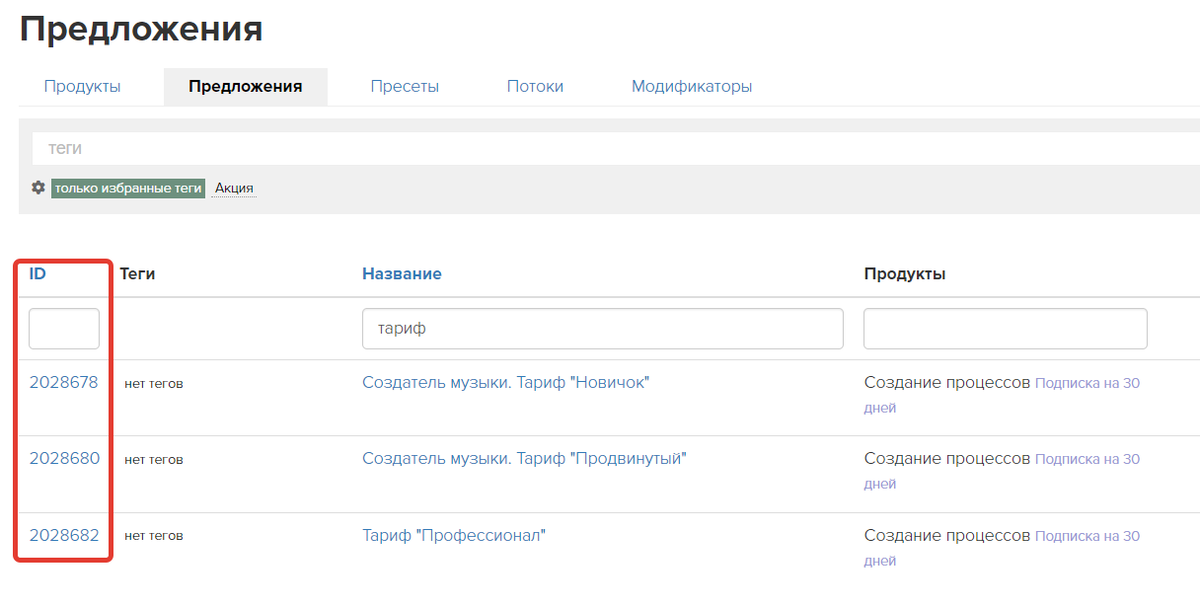The image size is (1200, 608).
Task: Open 'Тариф "Профессионал"' offer
Action: point(453,535)
